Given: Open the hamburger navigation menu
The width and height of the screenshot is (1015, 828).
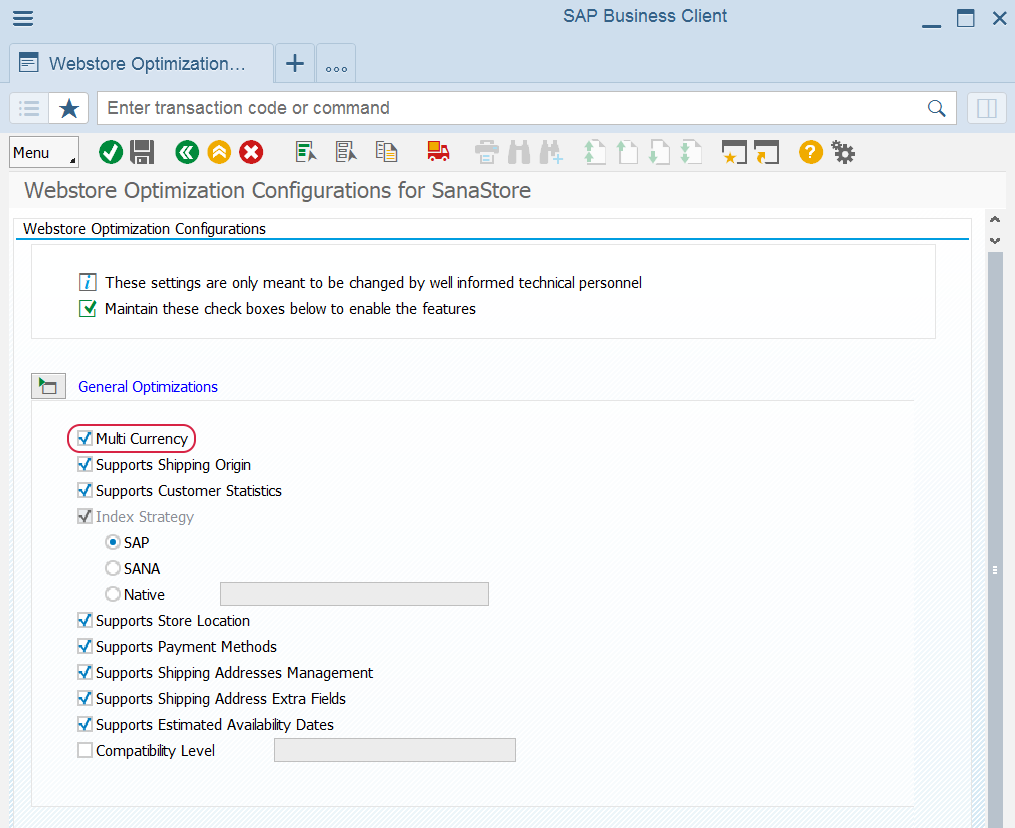Looking at the screenshot, I should pos(23,18).
